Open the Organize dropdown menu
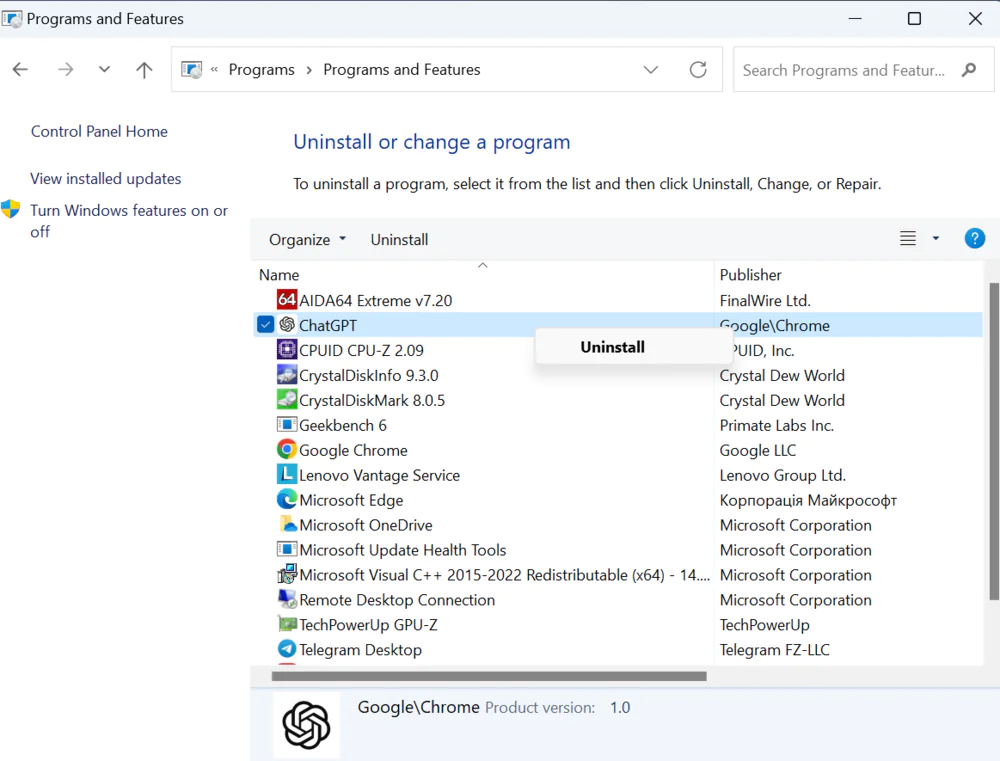This screenshot has height=761, width=1000. [x=307, y=239]
